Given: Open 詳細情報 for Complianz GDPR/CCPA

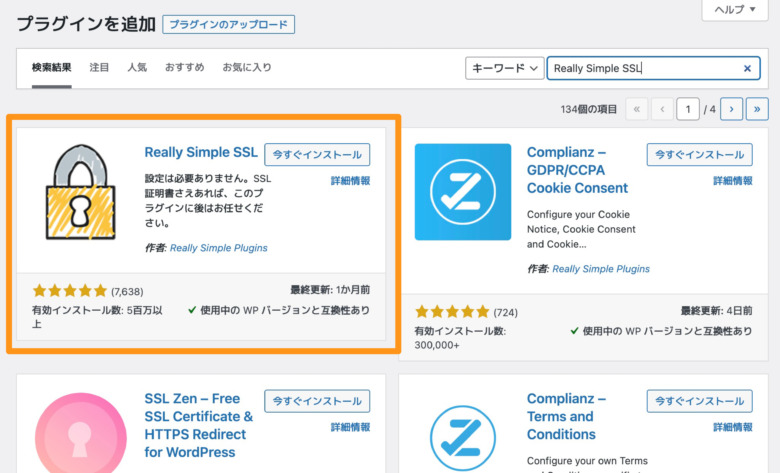Looking at the screenshot, I should coord(733,181).
